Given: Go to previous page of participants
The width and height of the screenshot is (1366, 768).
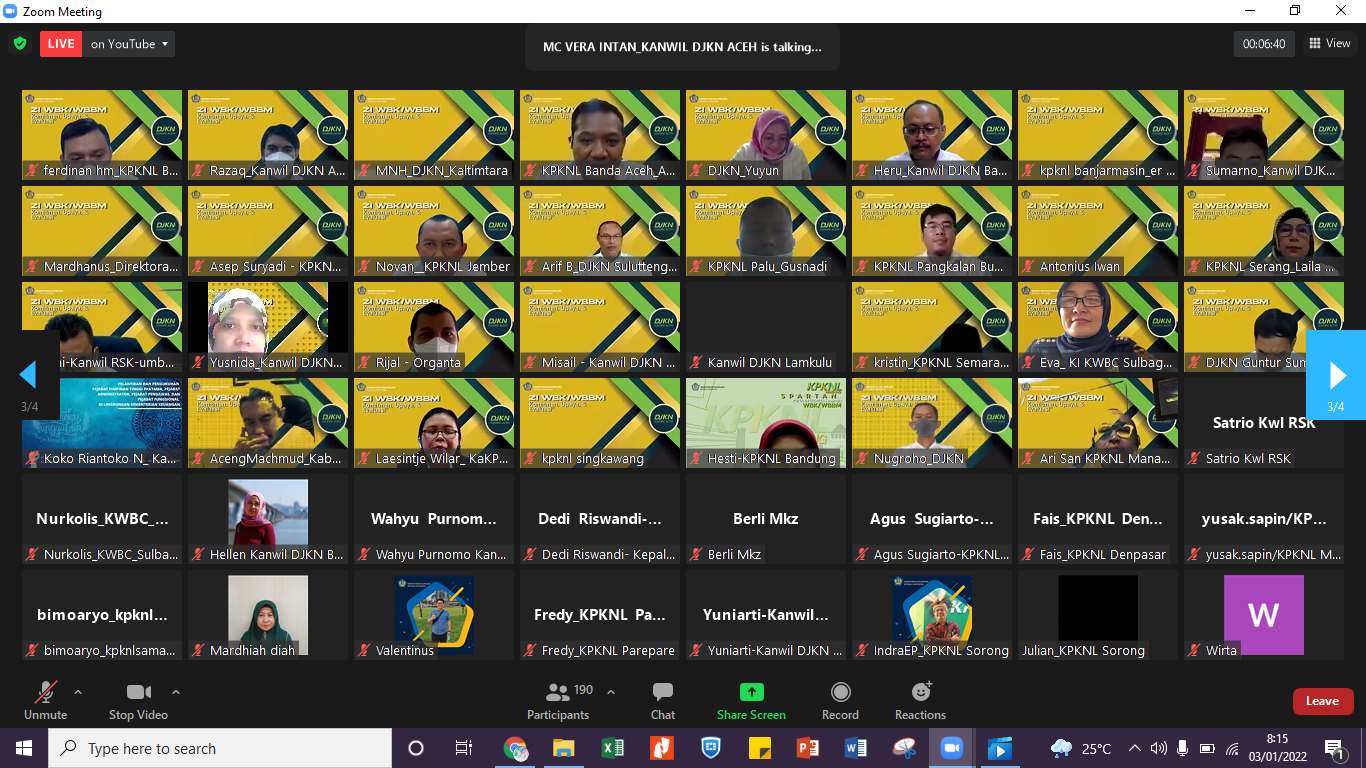Looking at the screenshot, I should point(29,375).
